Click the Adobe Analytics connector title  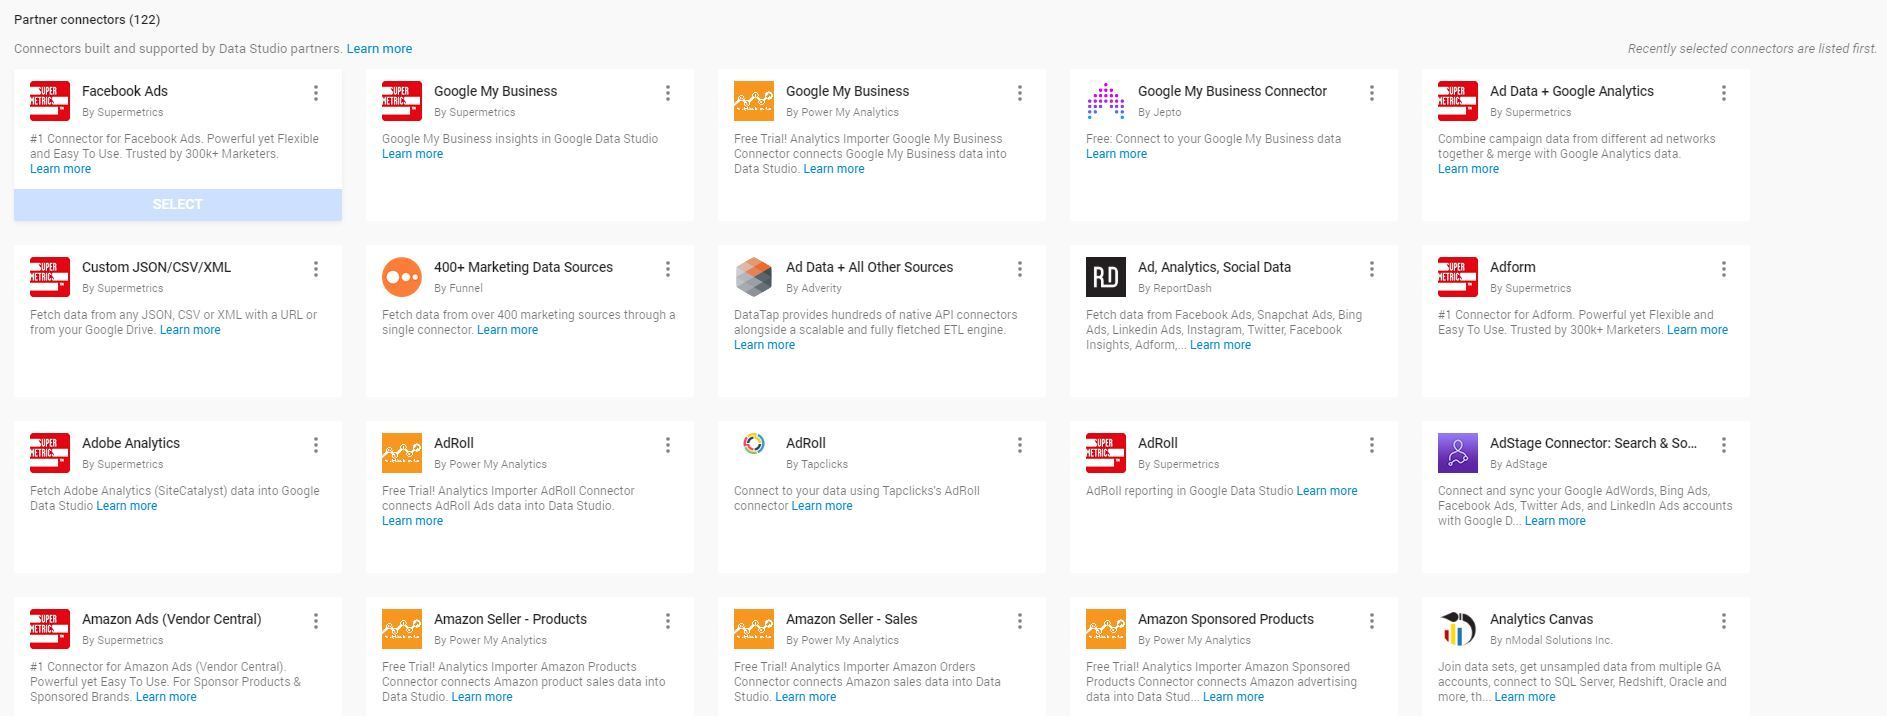(131, 443)
